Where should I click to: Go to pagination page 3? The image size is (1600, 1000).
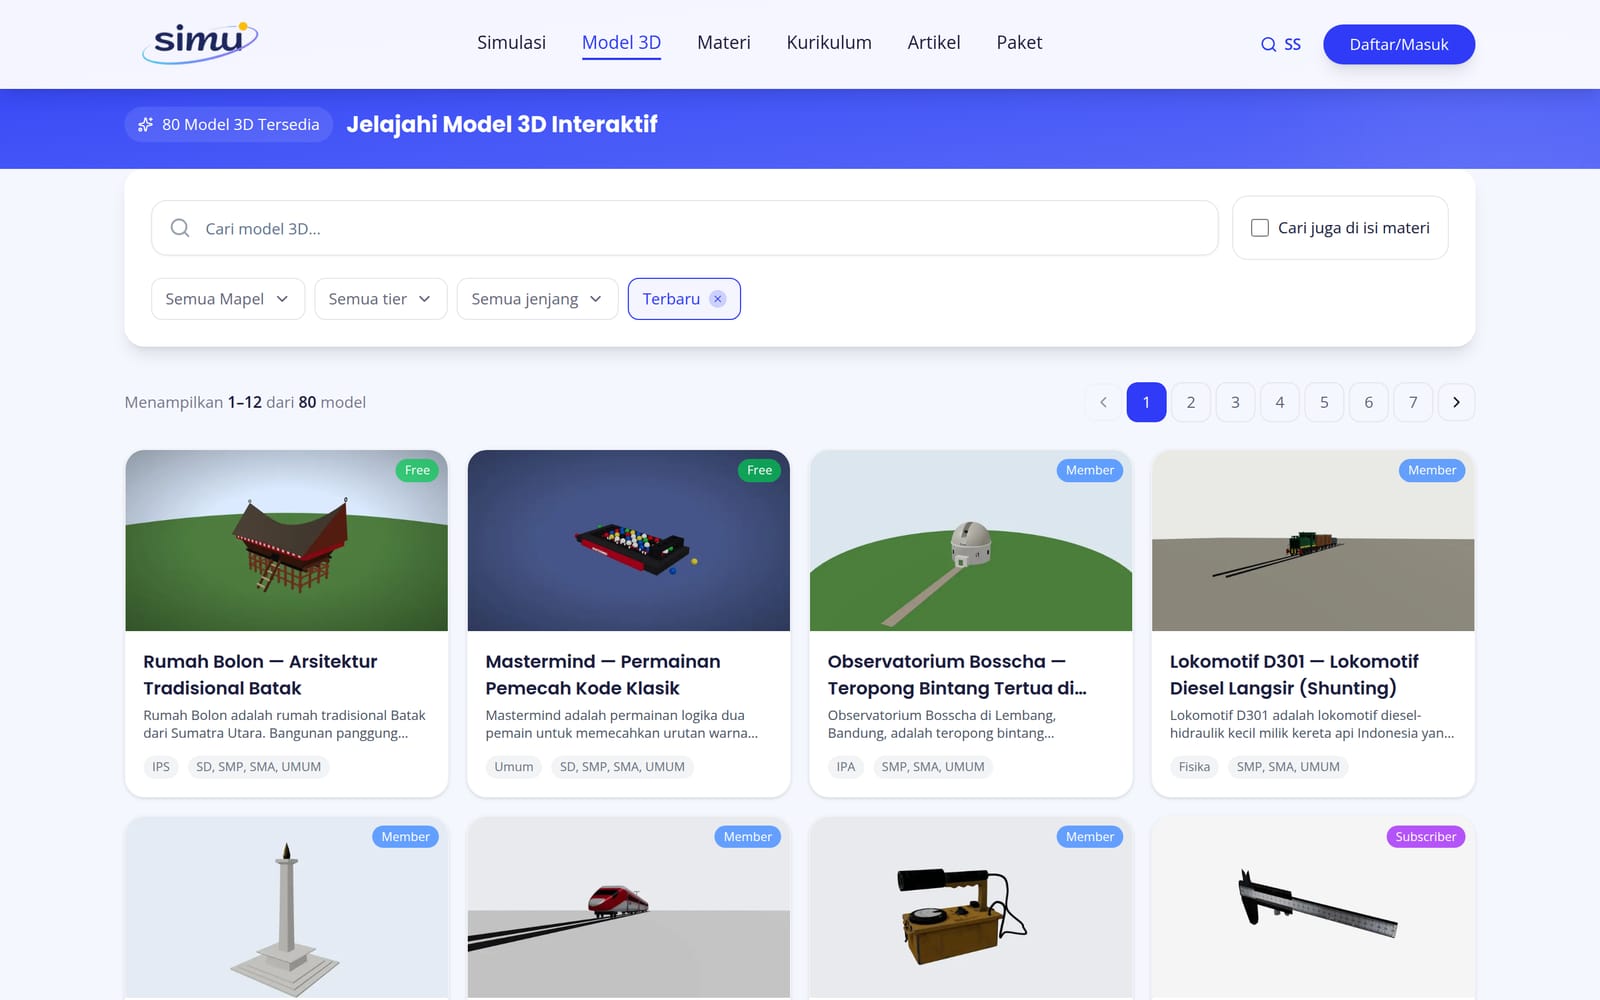coord(1235,402)
